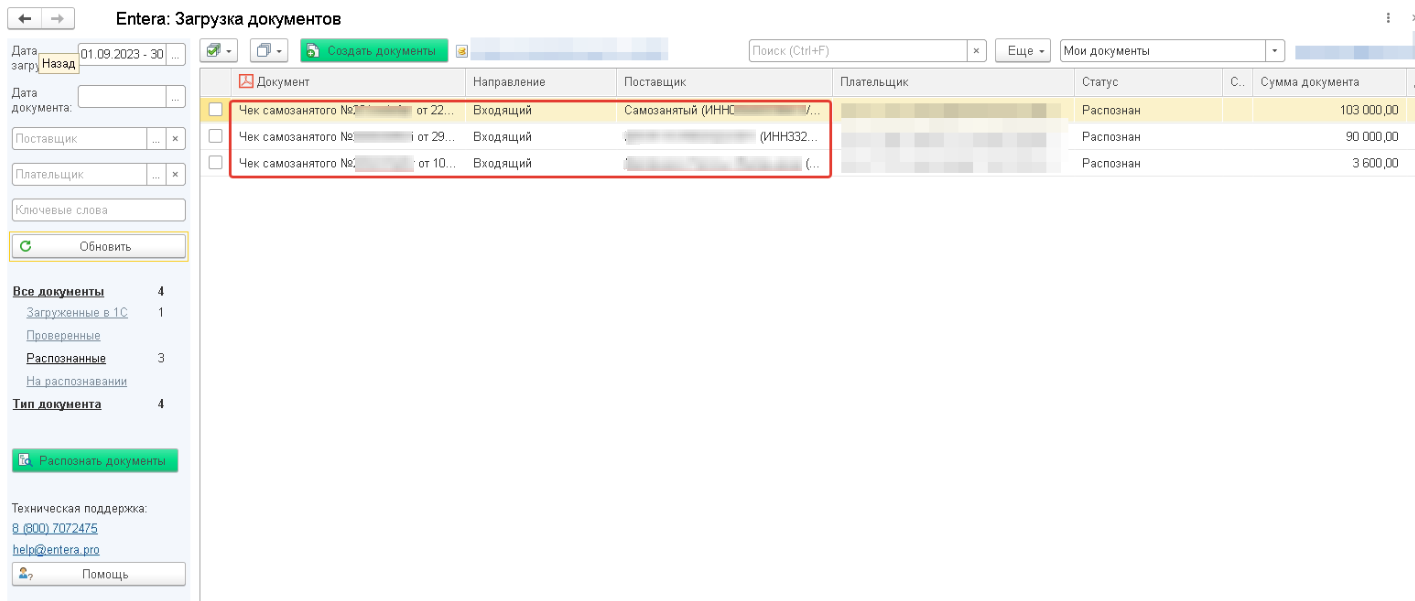Clear the Плательщик filter with ×
The height and width of the screenshot is (601, 1415).
pos(176,174)
